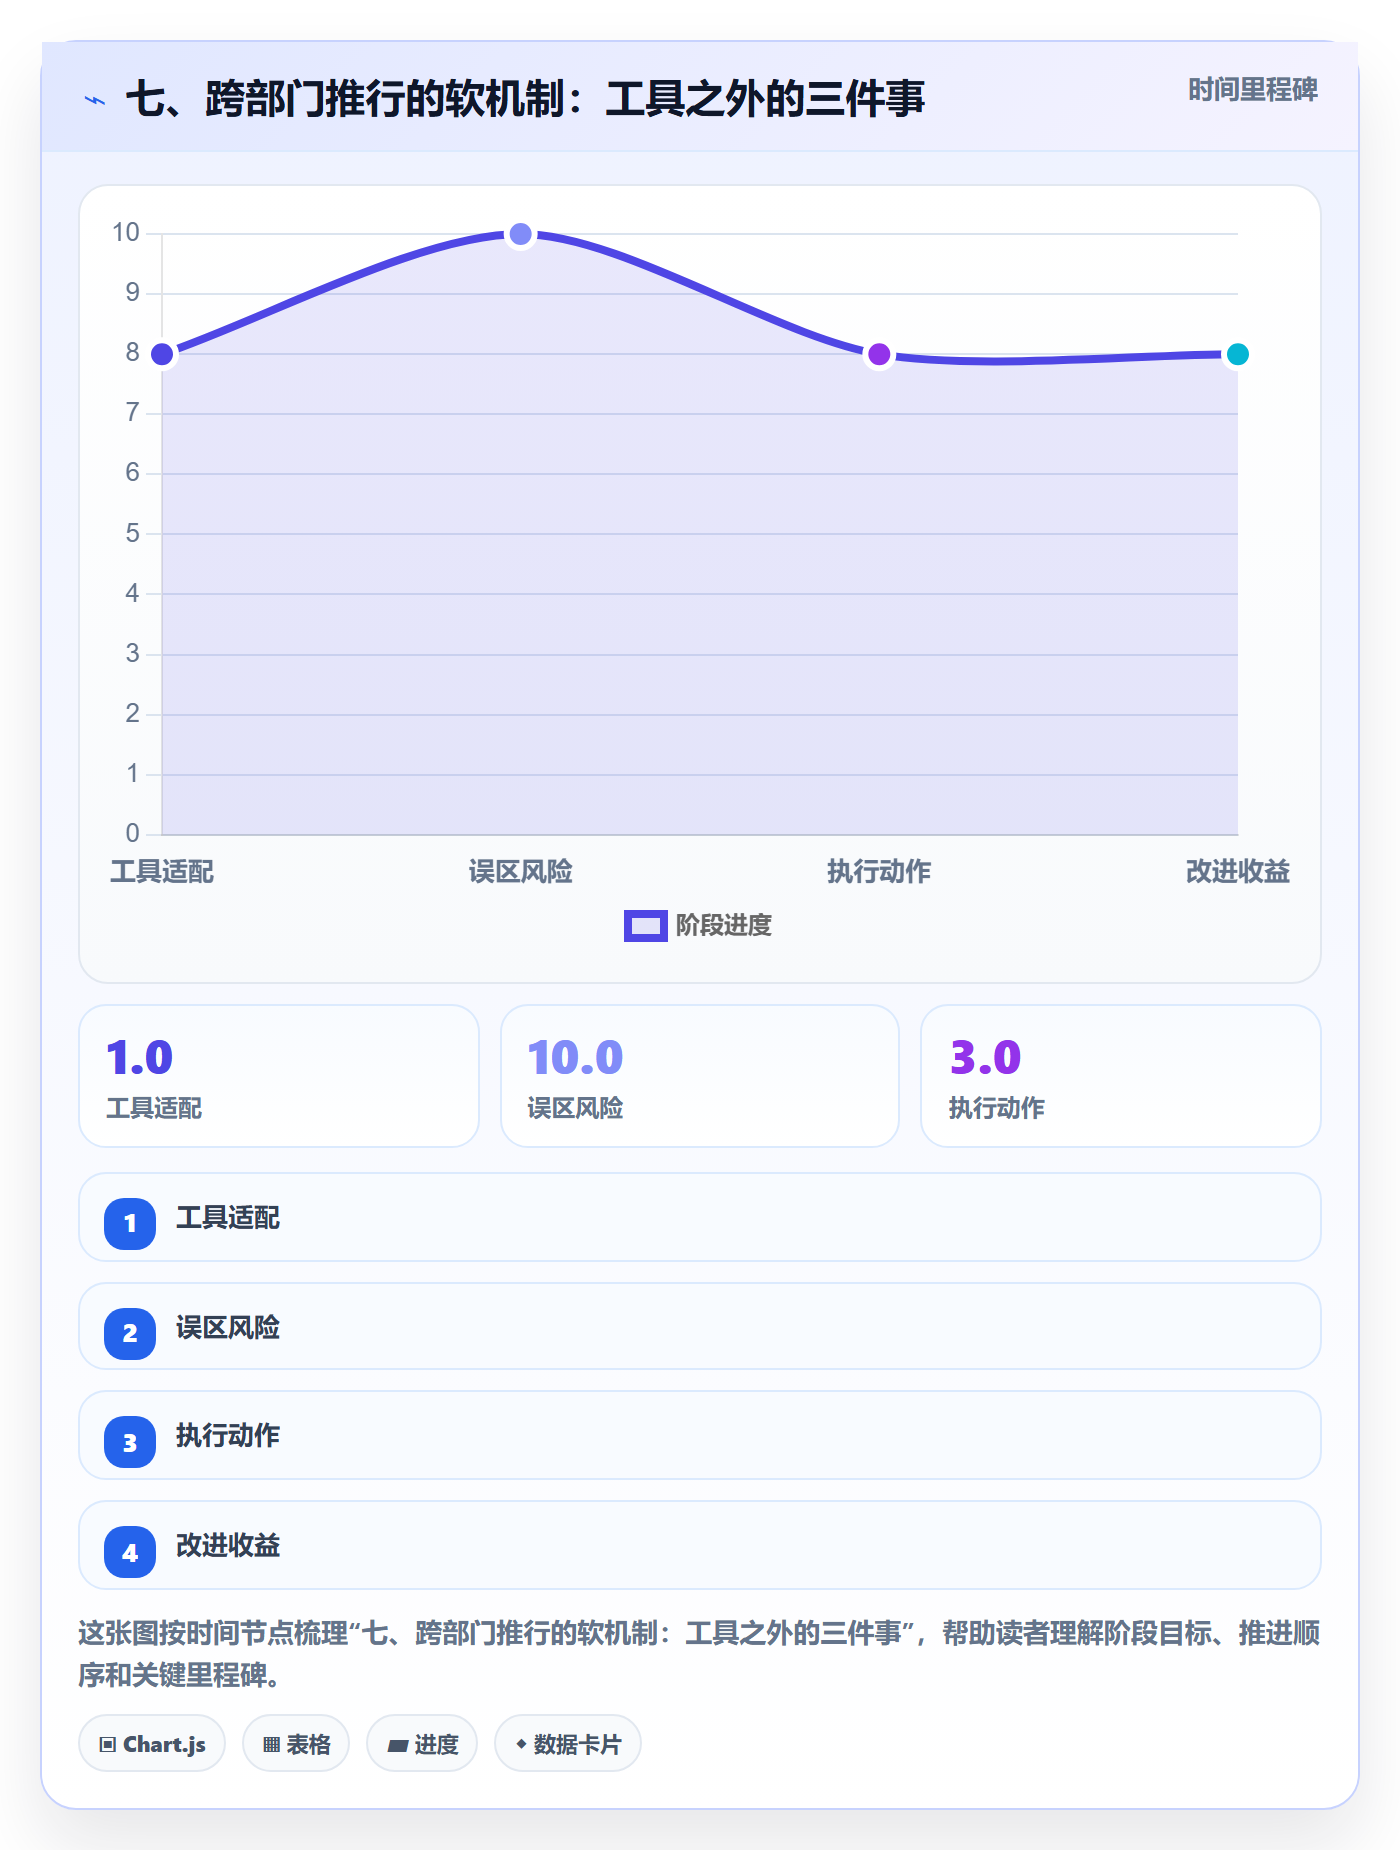
Task: Click the y-axis value 10
Action: coord(126,233)
